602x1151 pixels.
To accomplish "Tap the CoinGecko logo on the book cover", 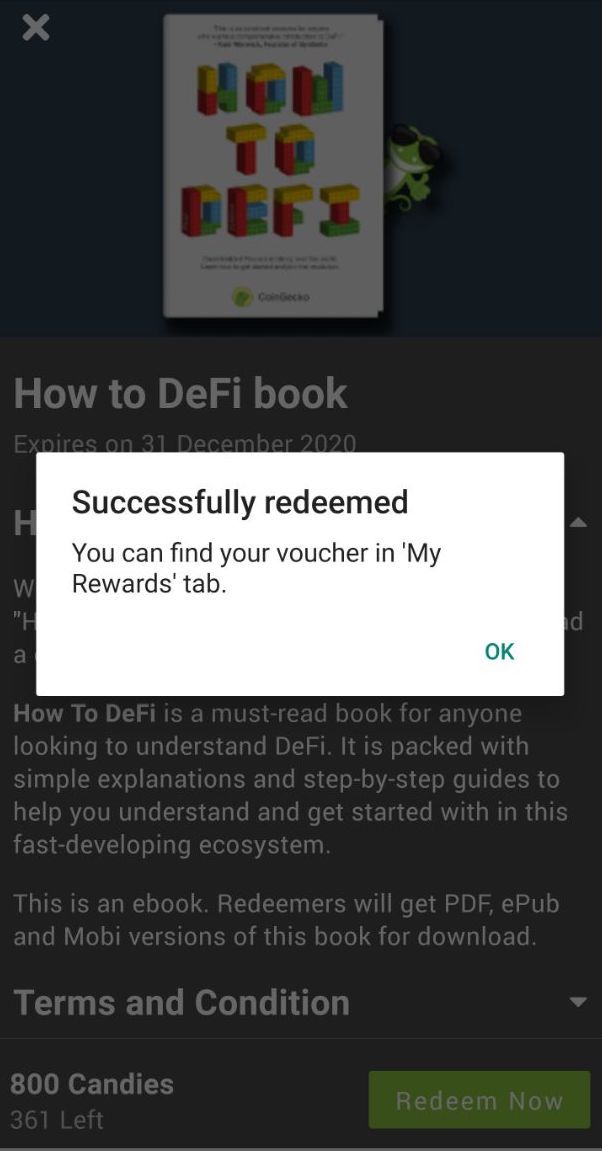I will 272,297.
